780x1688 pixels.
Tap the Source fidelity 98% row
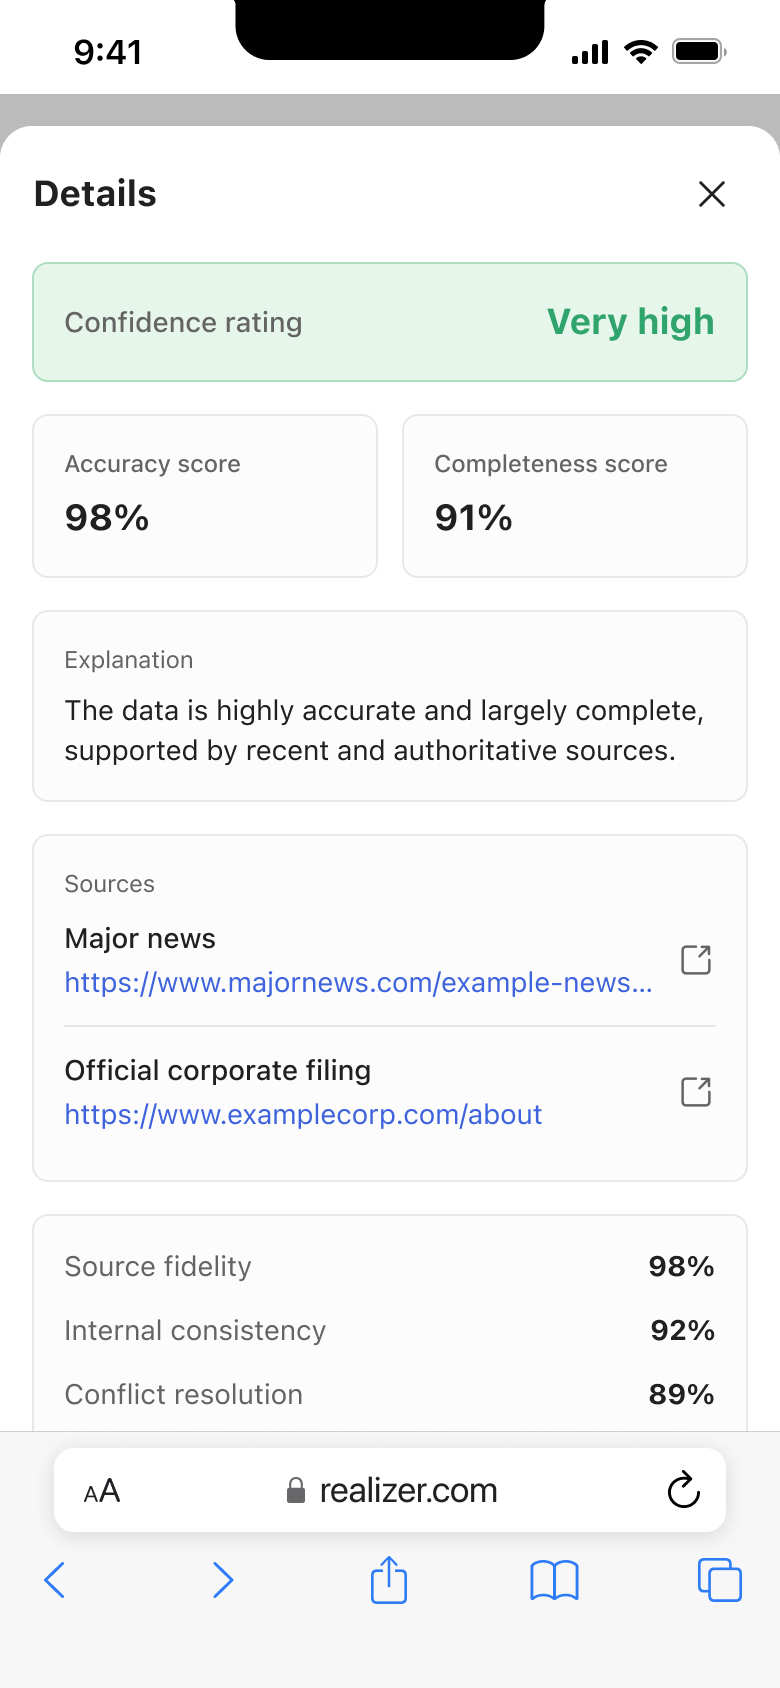pyautogui.click(x=390, y=1266)
